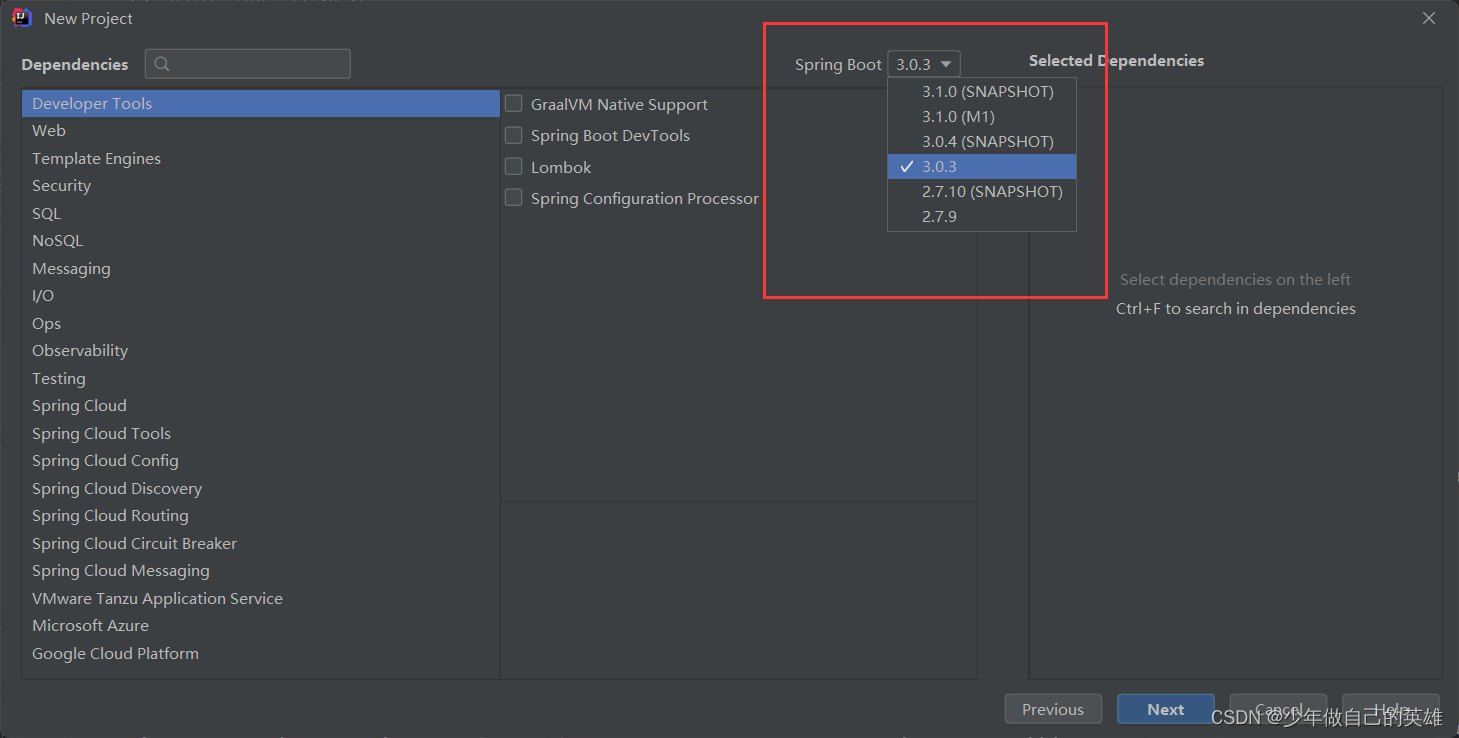Tick the Lombok checkbox
This screenshot has height=738, width=1459.
click(x=513, y=167)
